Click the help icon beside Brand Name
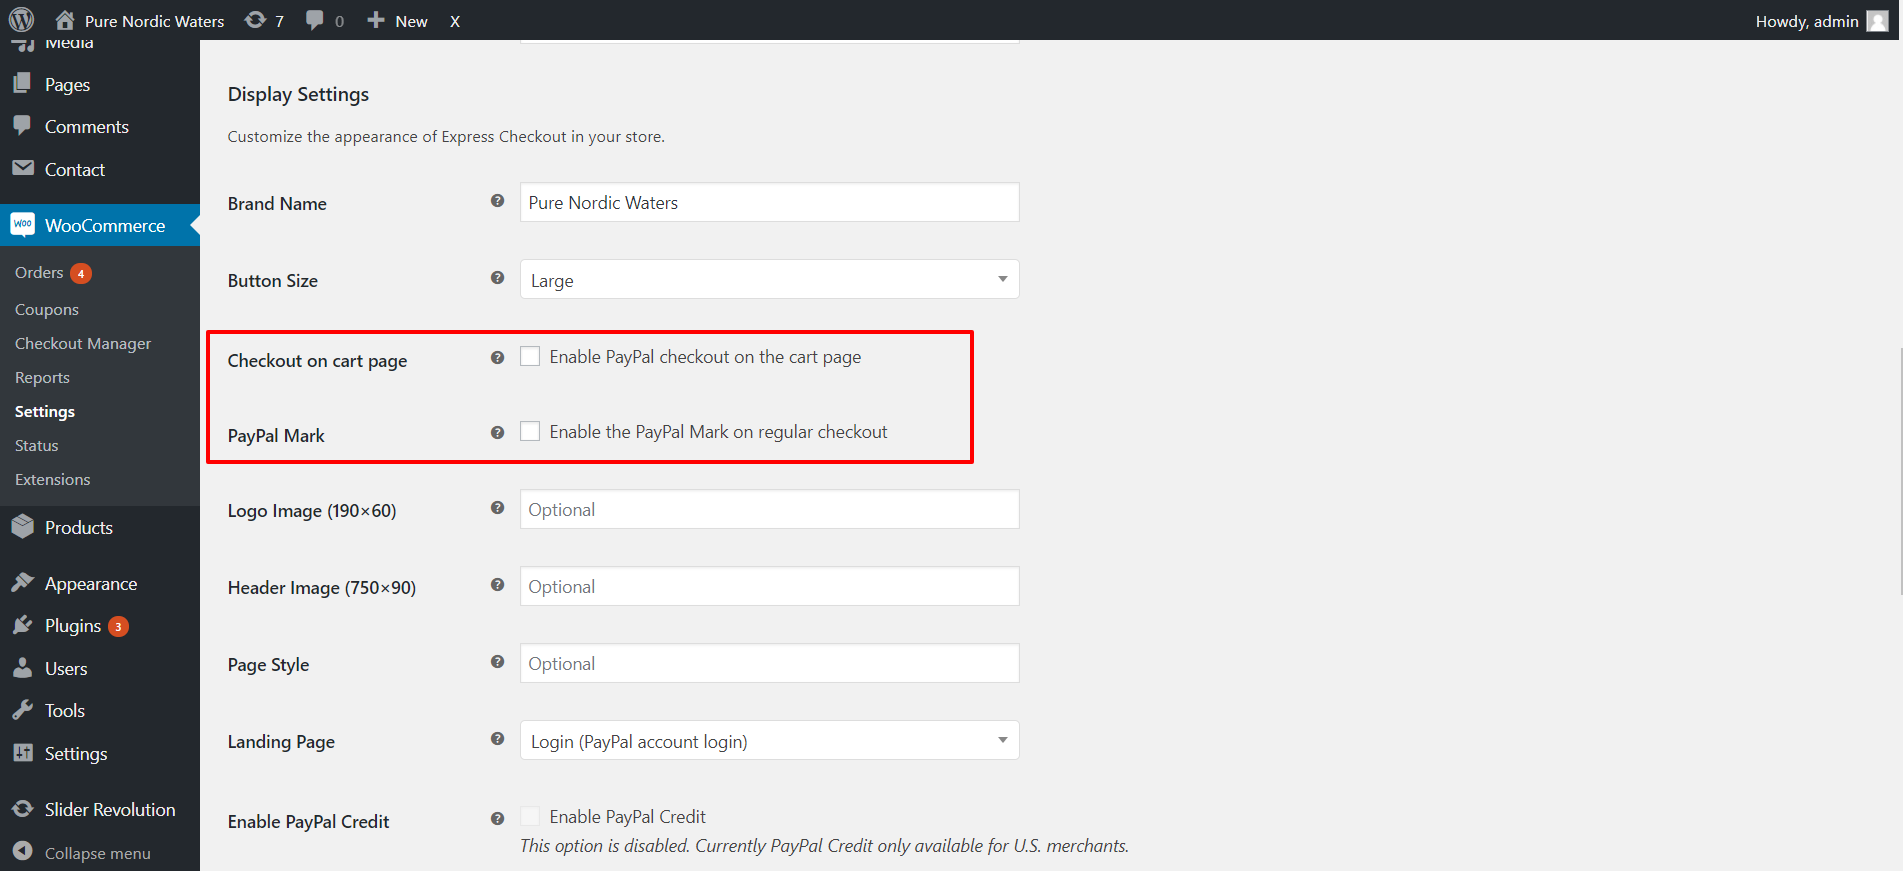1903x871 pixels. (497, 201)
